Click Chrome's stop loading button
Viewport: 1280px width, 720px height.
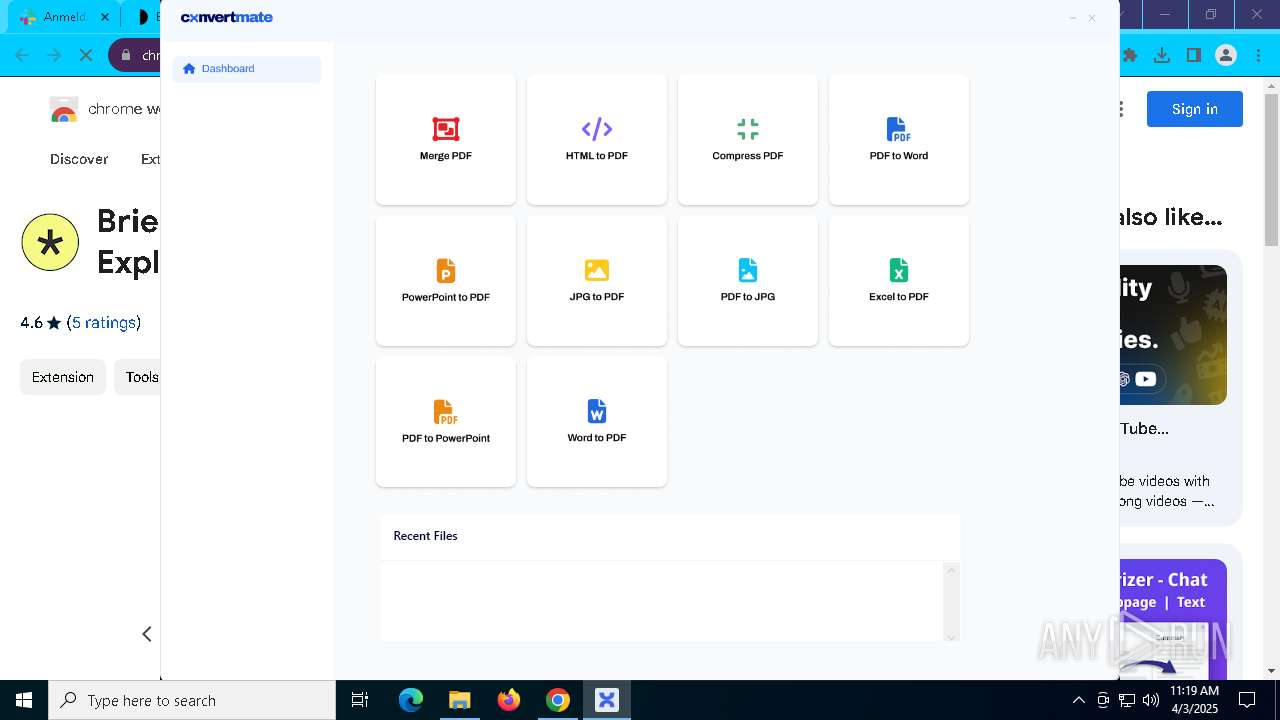coord(86,55)
